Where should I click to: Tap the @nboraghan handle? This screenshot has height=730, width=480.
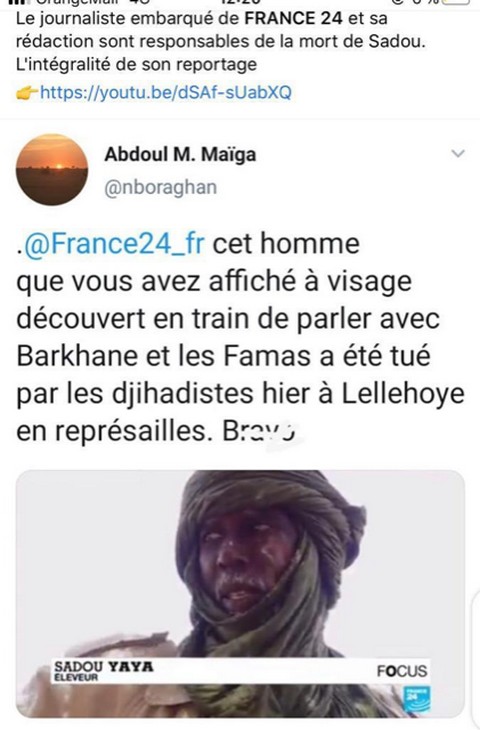point(161,187)
